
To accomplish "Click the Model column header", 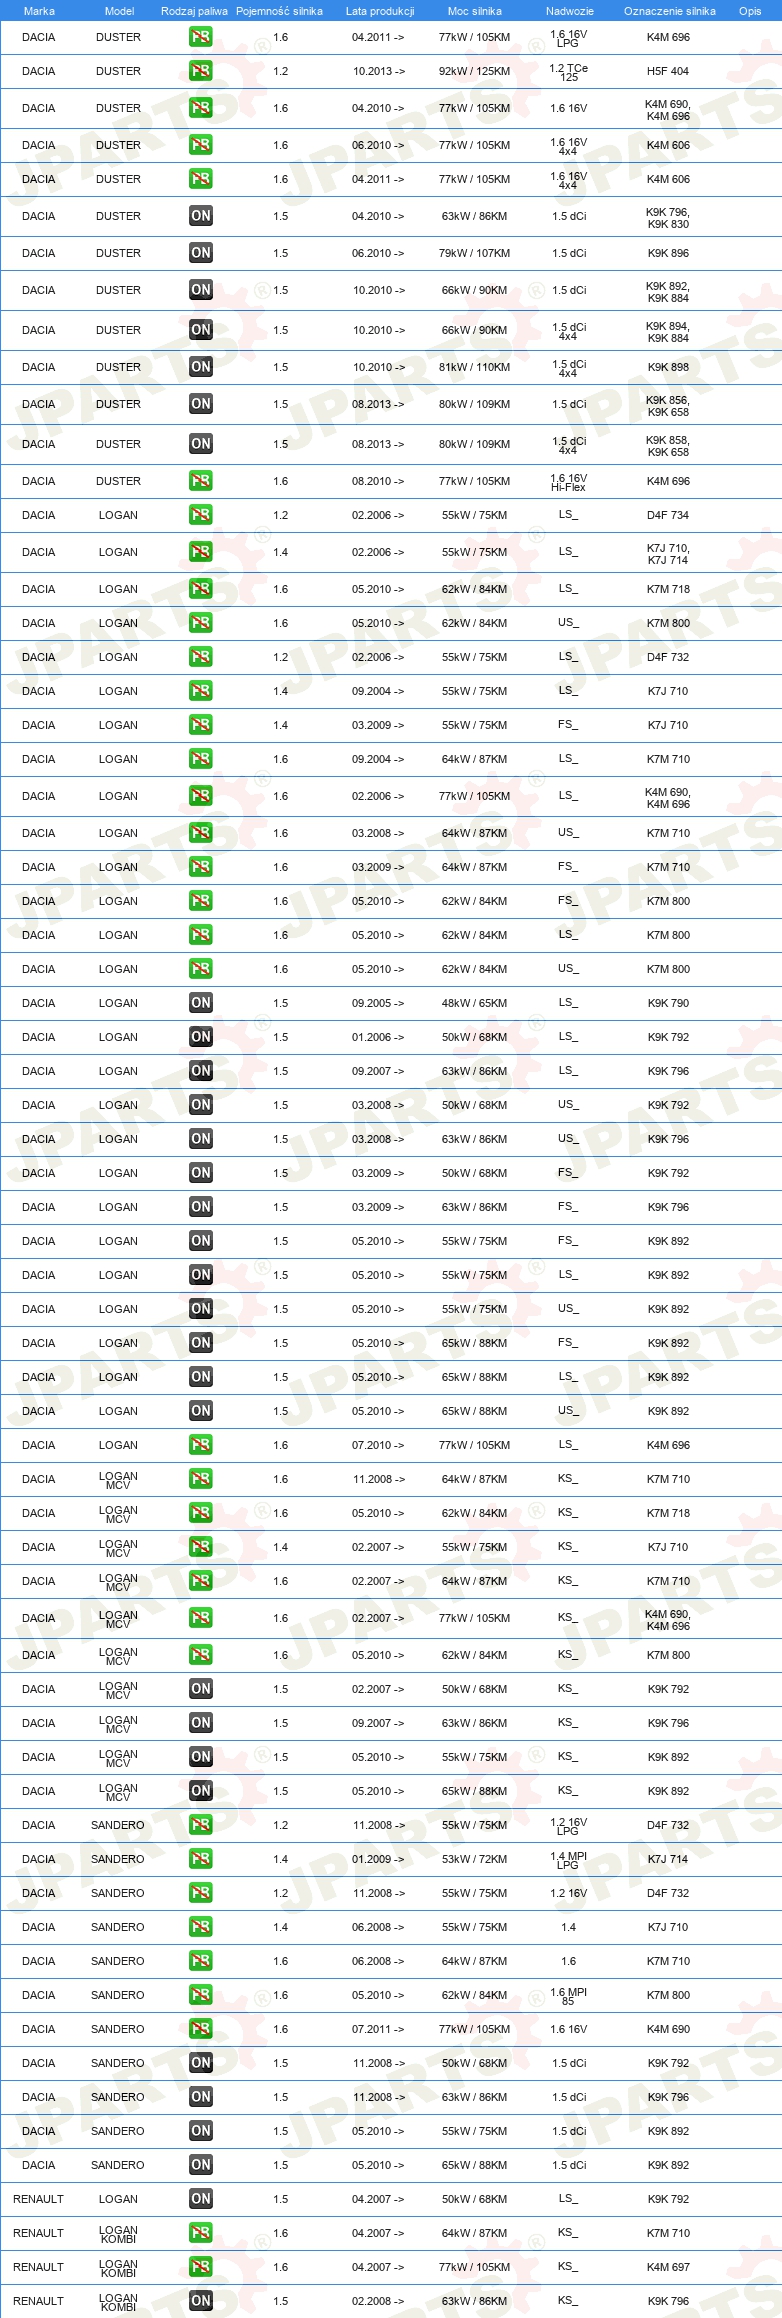I will coord(119,11).
